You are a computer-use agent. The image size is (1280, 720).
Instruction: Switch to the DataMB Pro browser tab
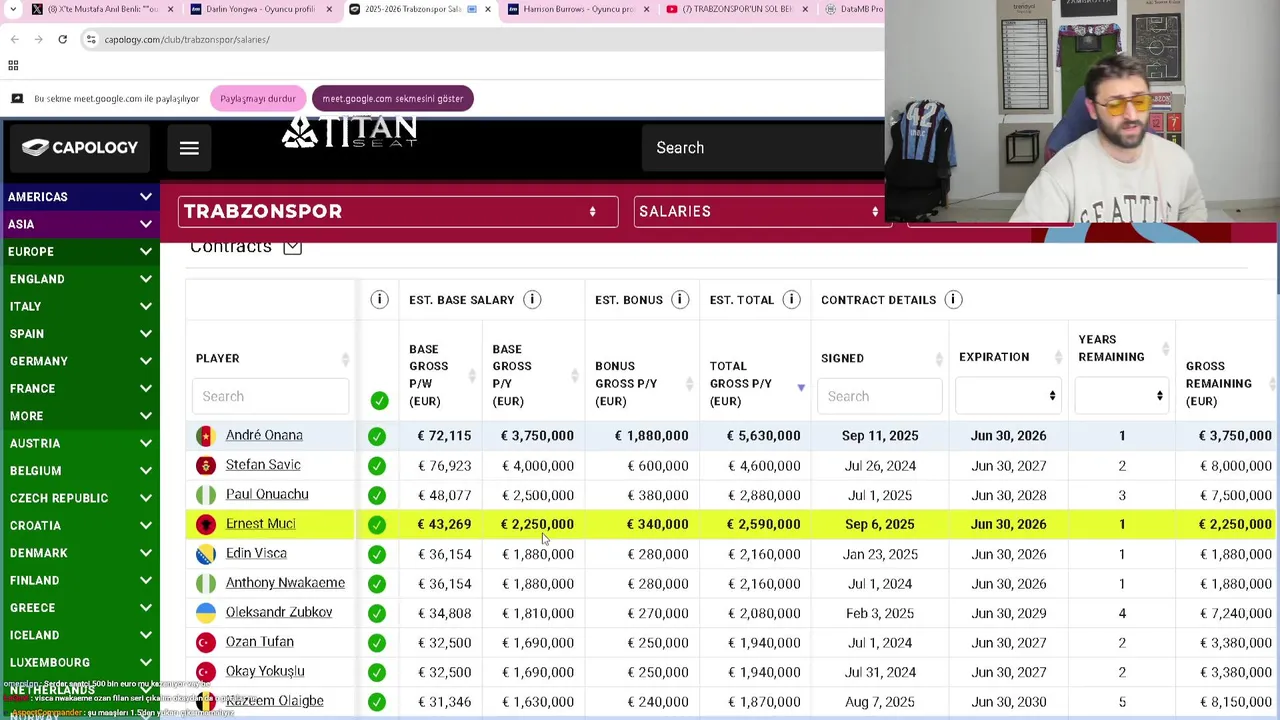[x=852, y=9]
